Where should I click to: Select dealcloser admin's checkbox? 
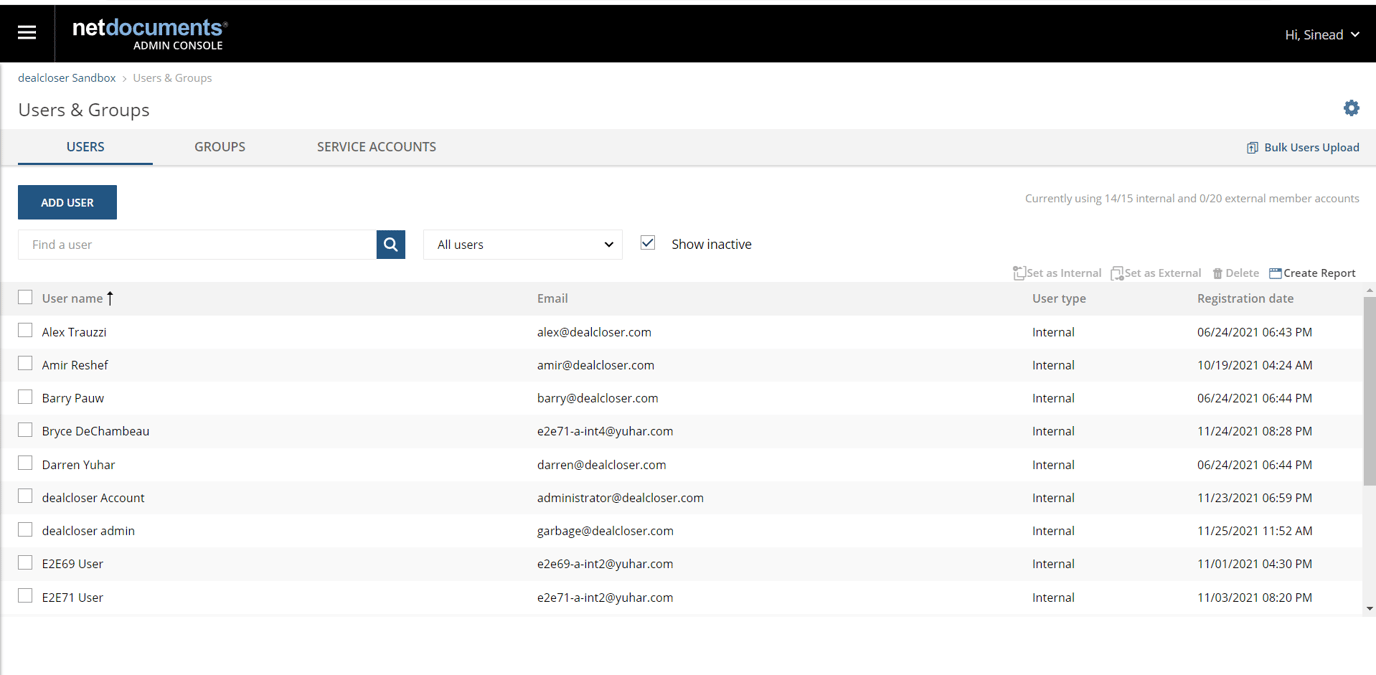pos(25,529)
